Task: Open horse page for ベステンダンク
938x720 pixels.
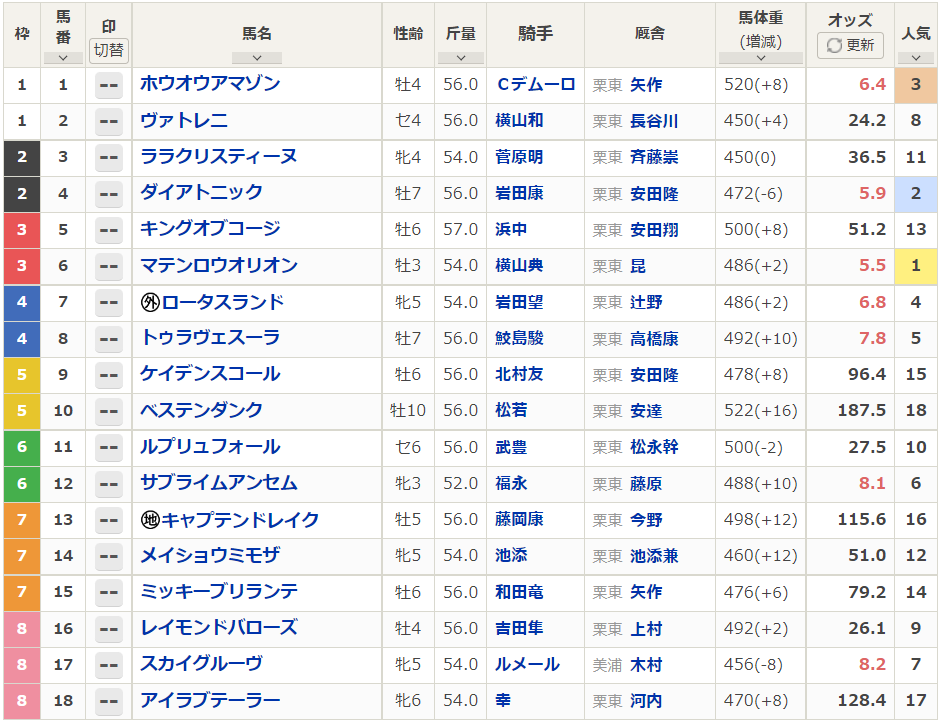Action: click(x=201, y=410)
